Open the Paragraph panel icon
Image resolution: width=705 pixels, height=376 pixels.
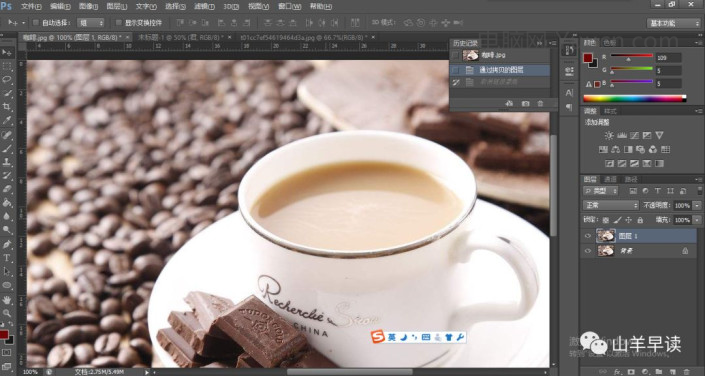[569, 107]
